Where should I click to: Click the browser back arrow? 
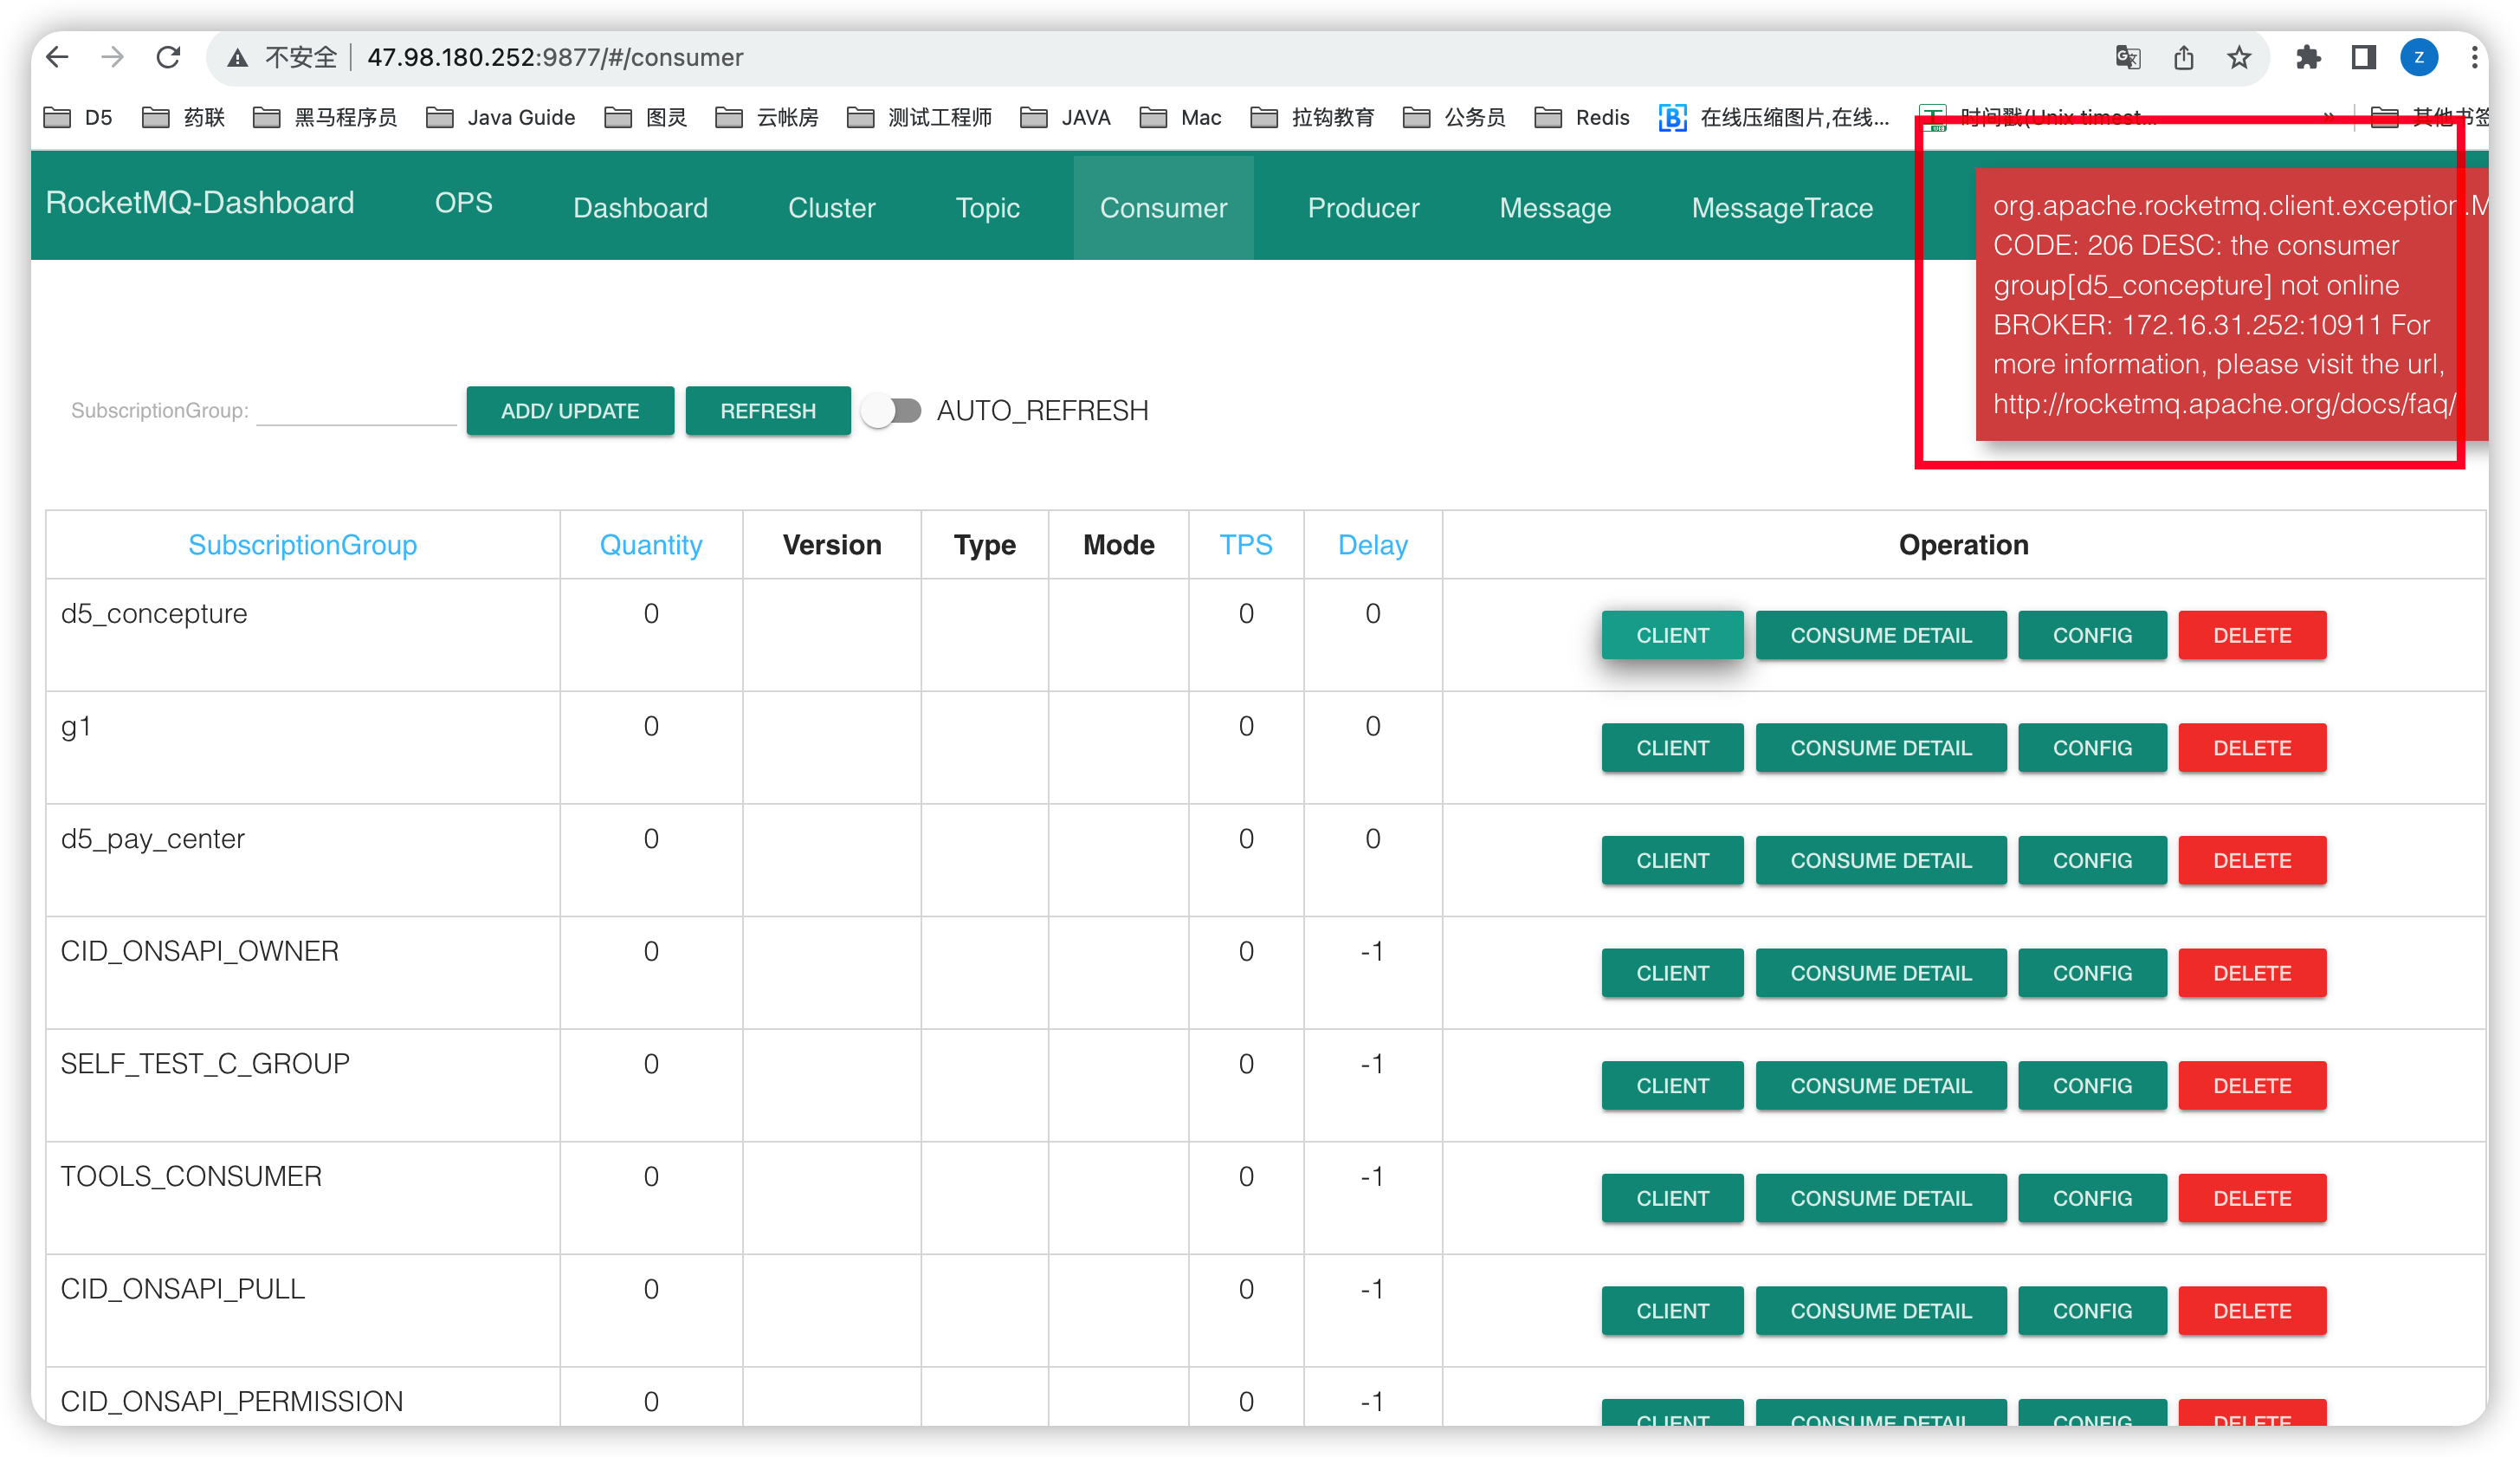click(57, 57)
